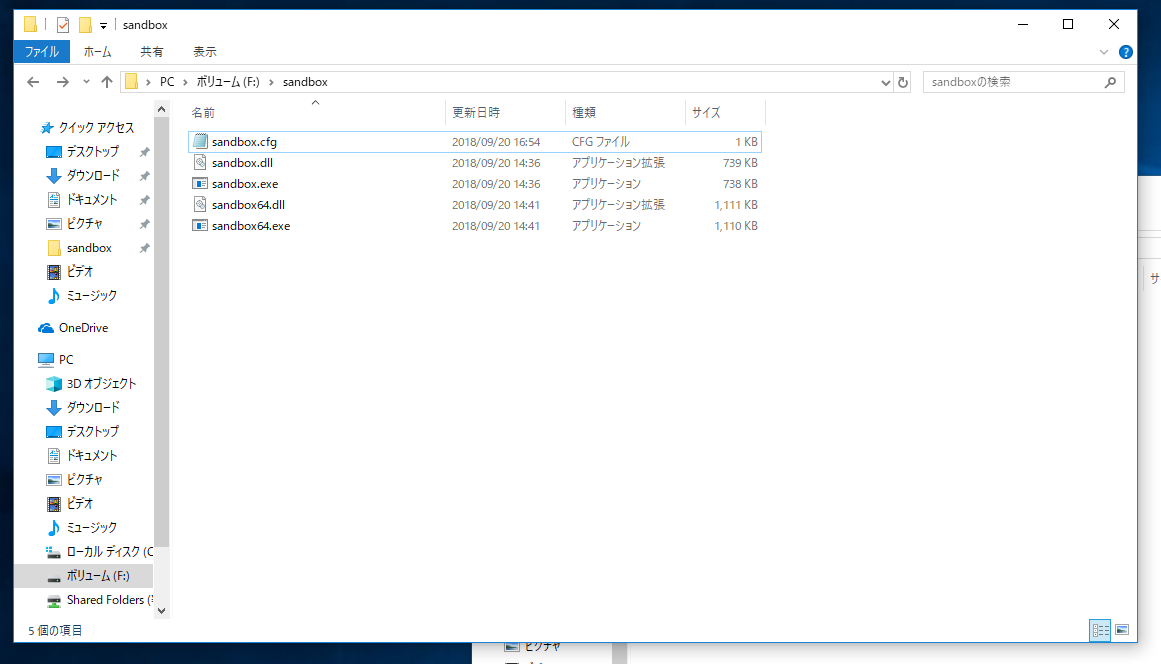The height and width of the screenshot is (664, 1161).
Task: Open Customize Quick Access Toolbar dropdown
Action: pyautogui.click(x=104, y=26)
